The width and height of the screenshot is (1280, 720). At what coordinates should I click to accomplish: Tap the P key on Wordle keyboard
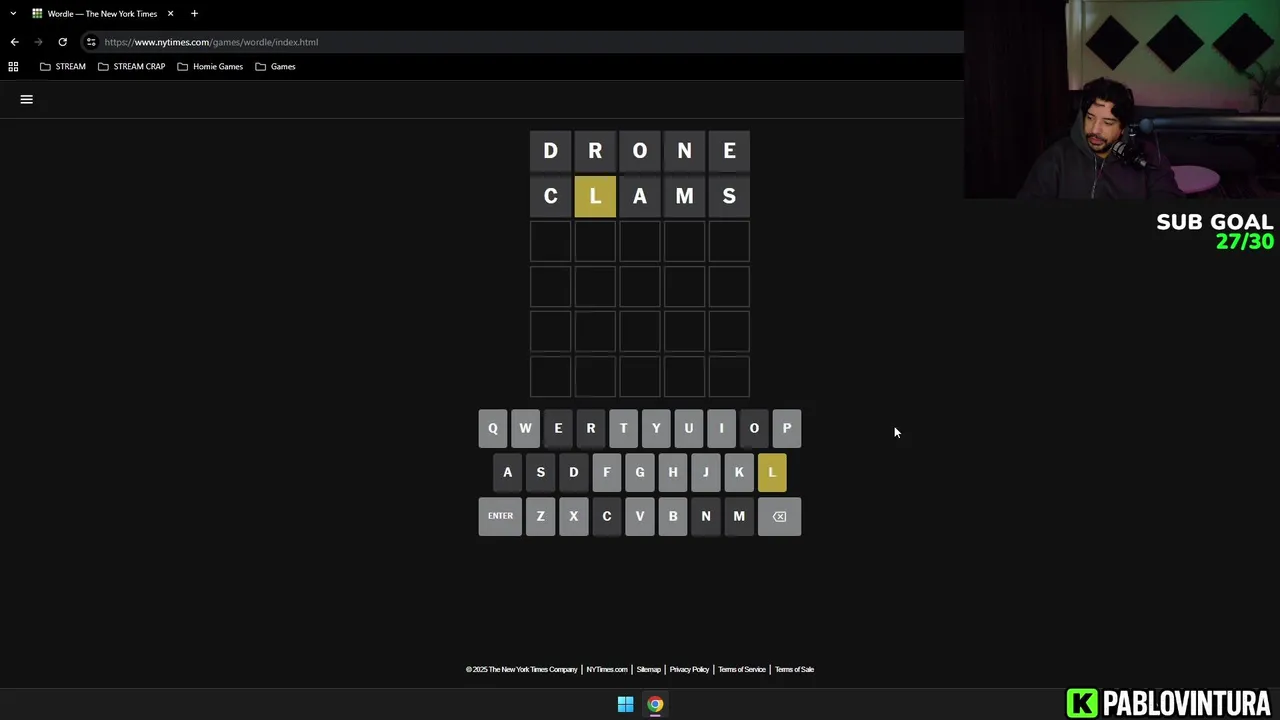[787, 428]
